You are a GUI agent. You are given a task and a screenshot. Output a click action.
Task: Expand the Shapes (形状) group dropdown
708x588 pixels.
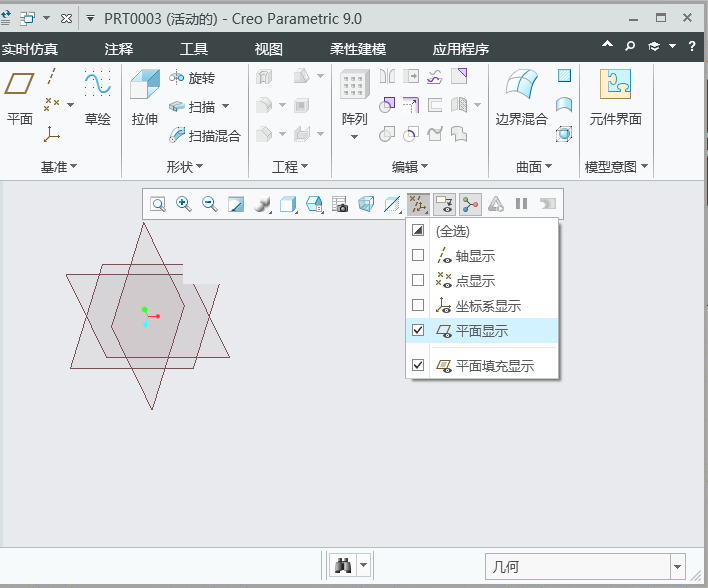tap(184, 167)
